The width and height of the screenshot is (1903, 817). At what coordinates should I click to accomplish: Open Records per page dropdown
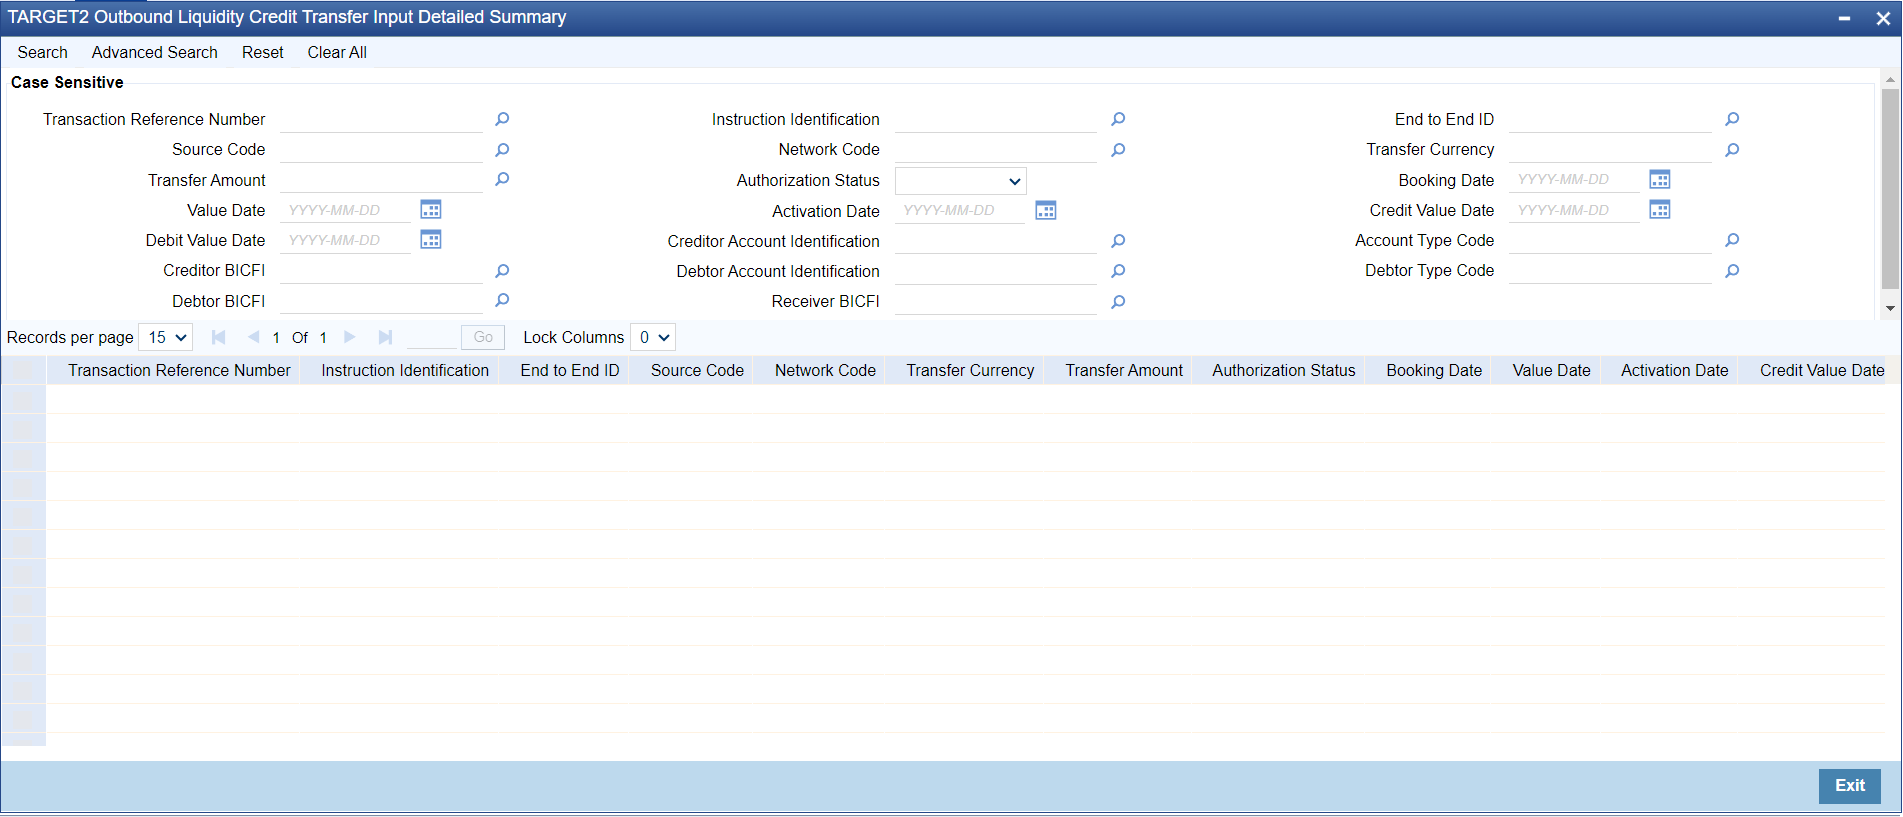(x=166, y=337)
